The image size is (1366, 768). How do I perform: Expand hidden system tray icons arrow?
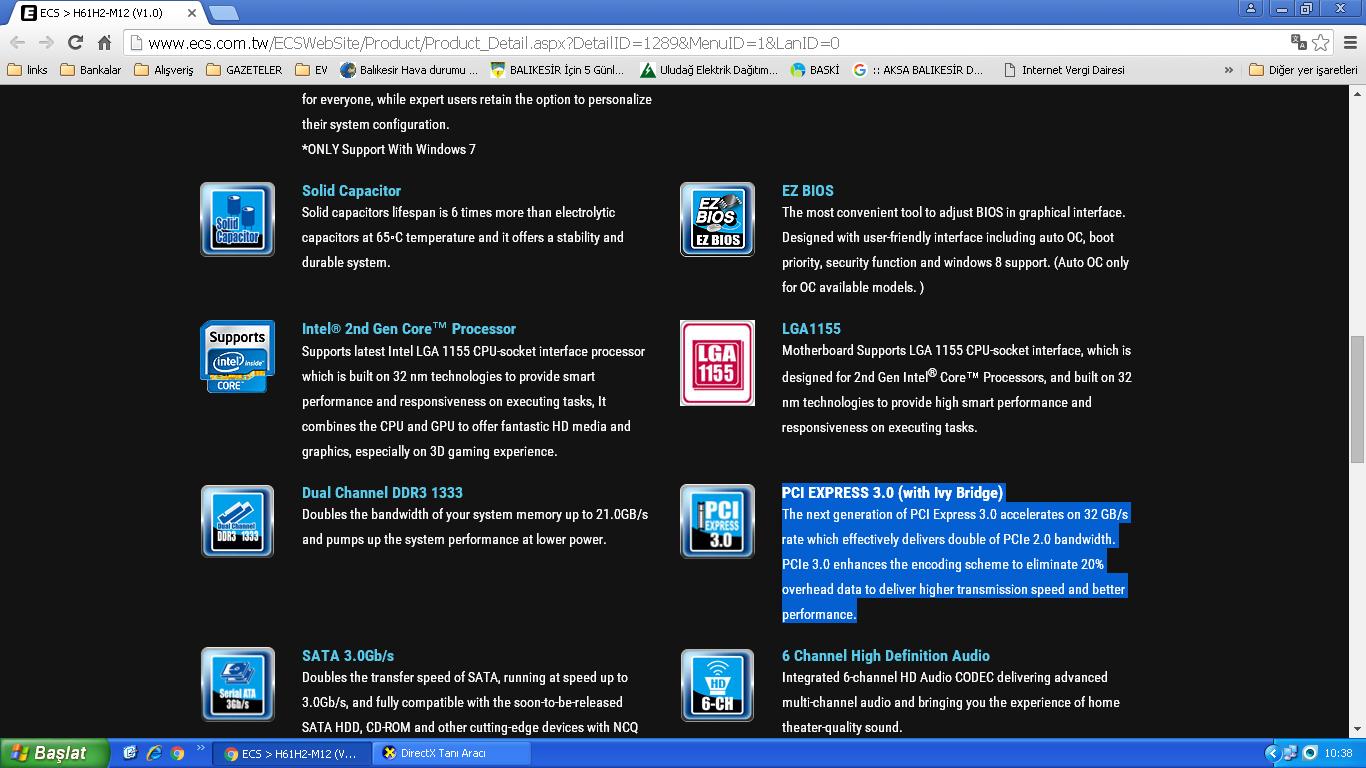click(x=1273, y=753)
